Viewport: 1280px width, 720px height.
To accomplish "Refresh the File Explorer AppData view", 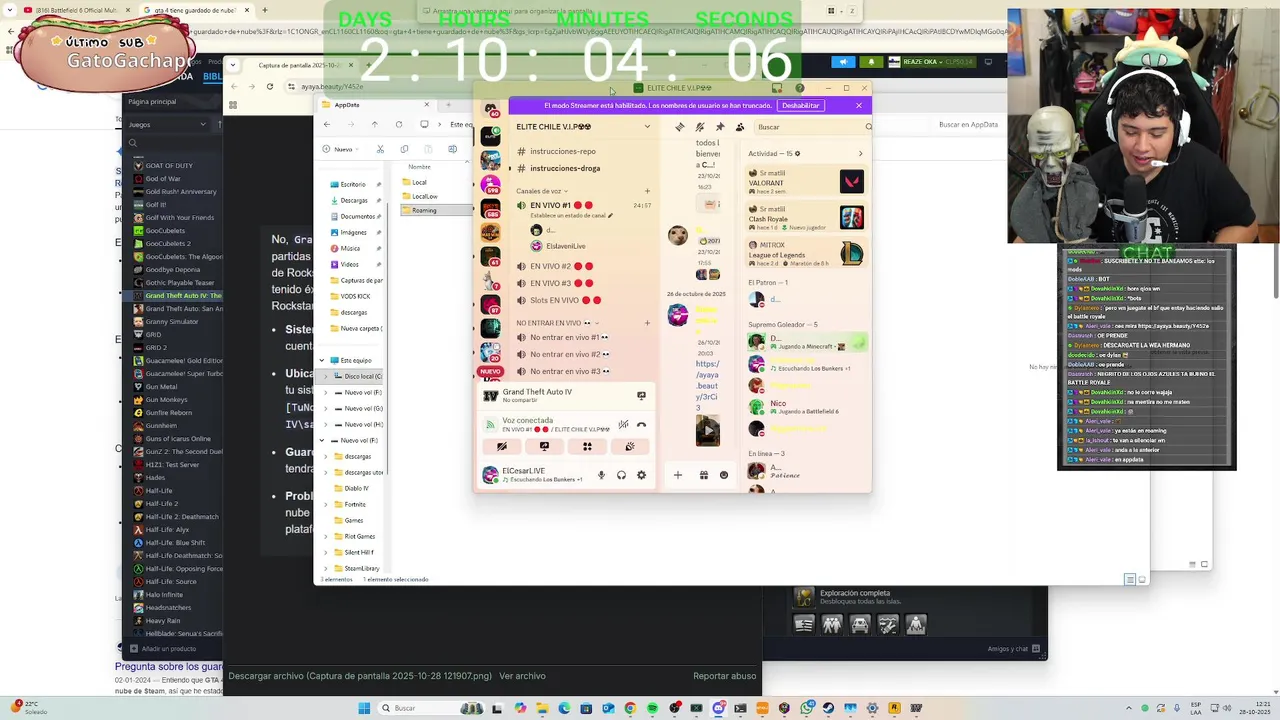I will [x=398, y=124].
